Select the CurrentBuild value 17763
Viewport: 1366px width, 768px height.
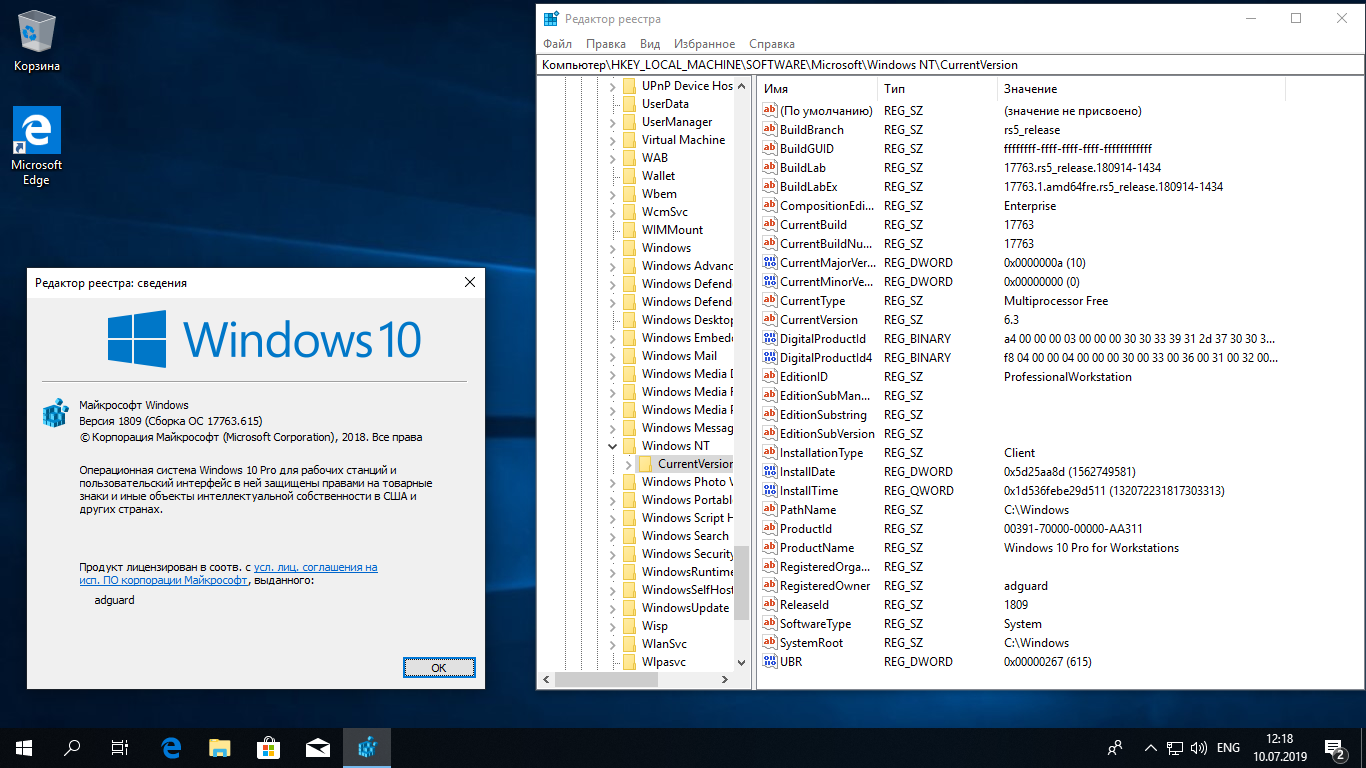[1019, 225]
